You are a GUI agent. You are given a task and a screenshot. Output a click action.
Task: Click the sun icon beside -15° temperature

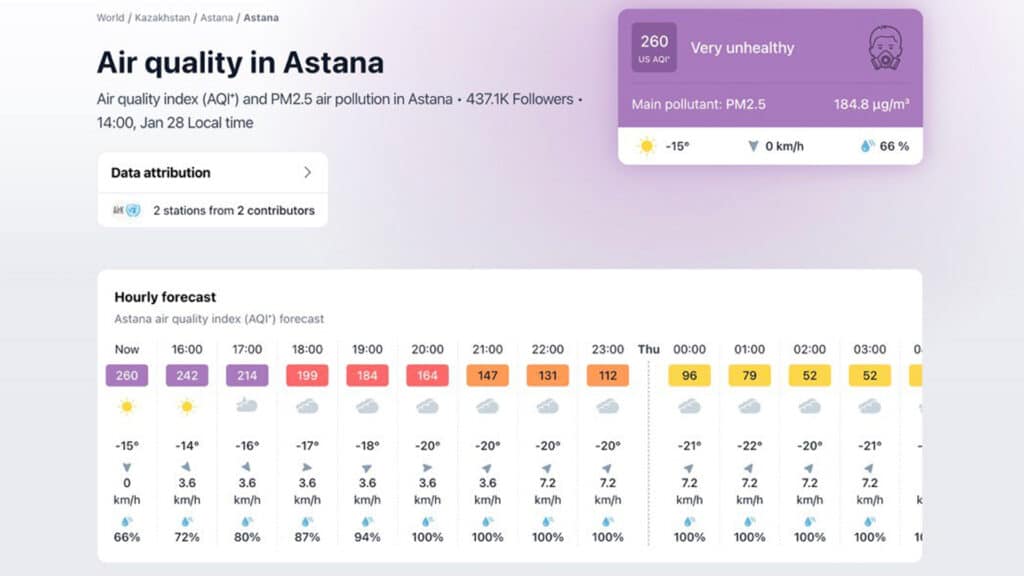click(647, 146)
